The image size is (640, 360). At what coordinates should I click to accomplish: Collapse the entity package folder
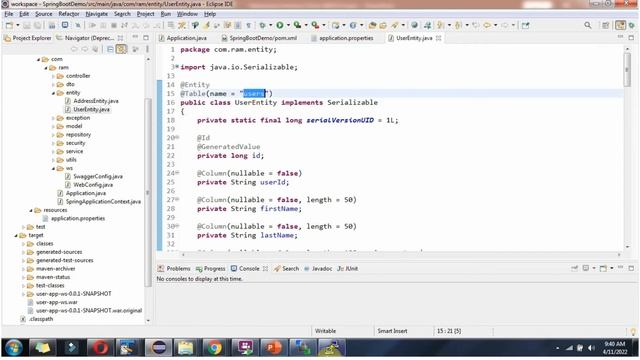[53, 93]
